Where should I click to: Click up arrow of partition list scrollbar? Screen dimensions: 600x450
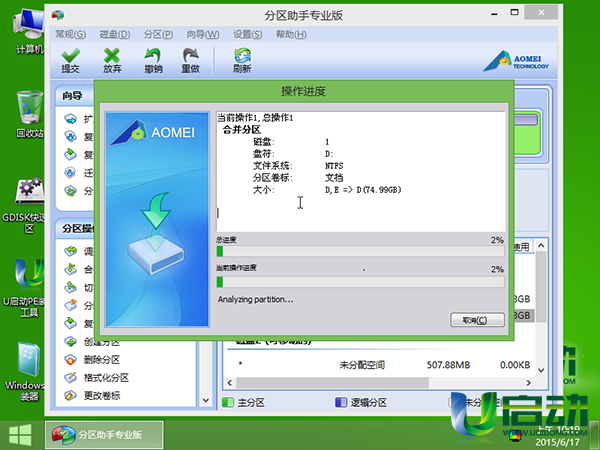pyautogui.click(x=541, y=245)
